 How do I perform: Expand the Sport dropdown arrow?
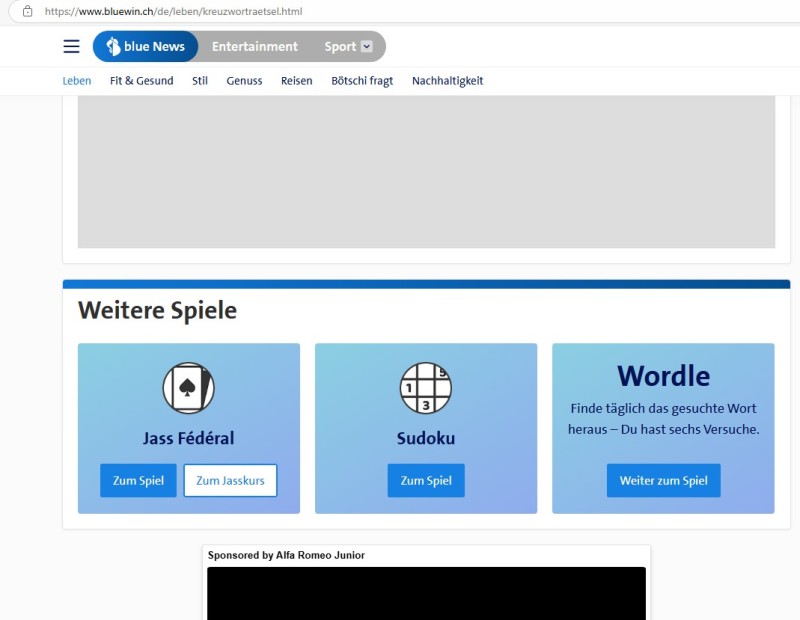tap(366, 47)
